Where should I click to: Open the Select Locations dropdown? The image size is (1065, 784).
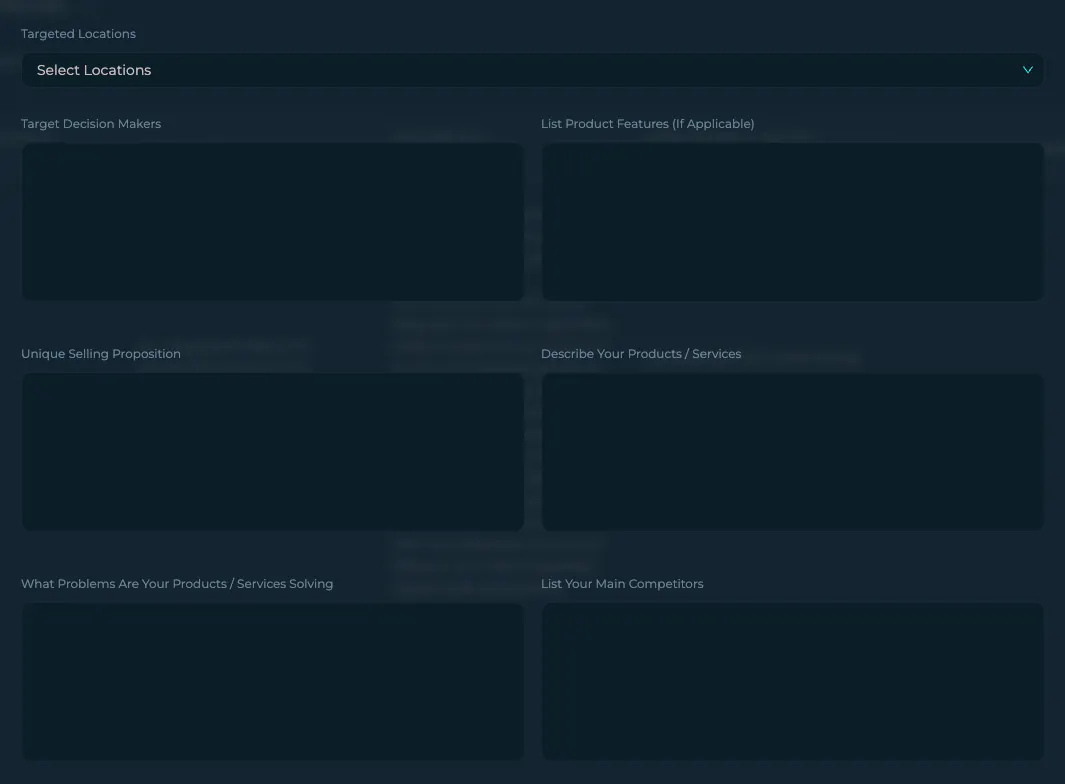[532, 70]
